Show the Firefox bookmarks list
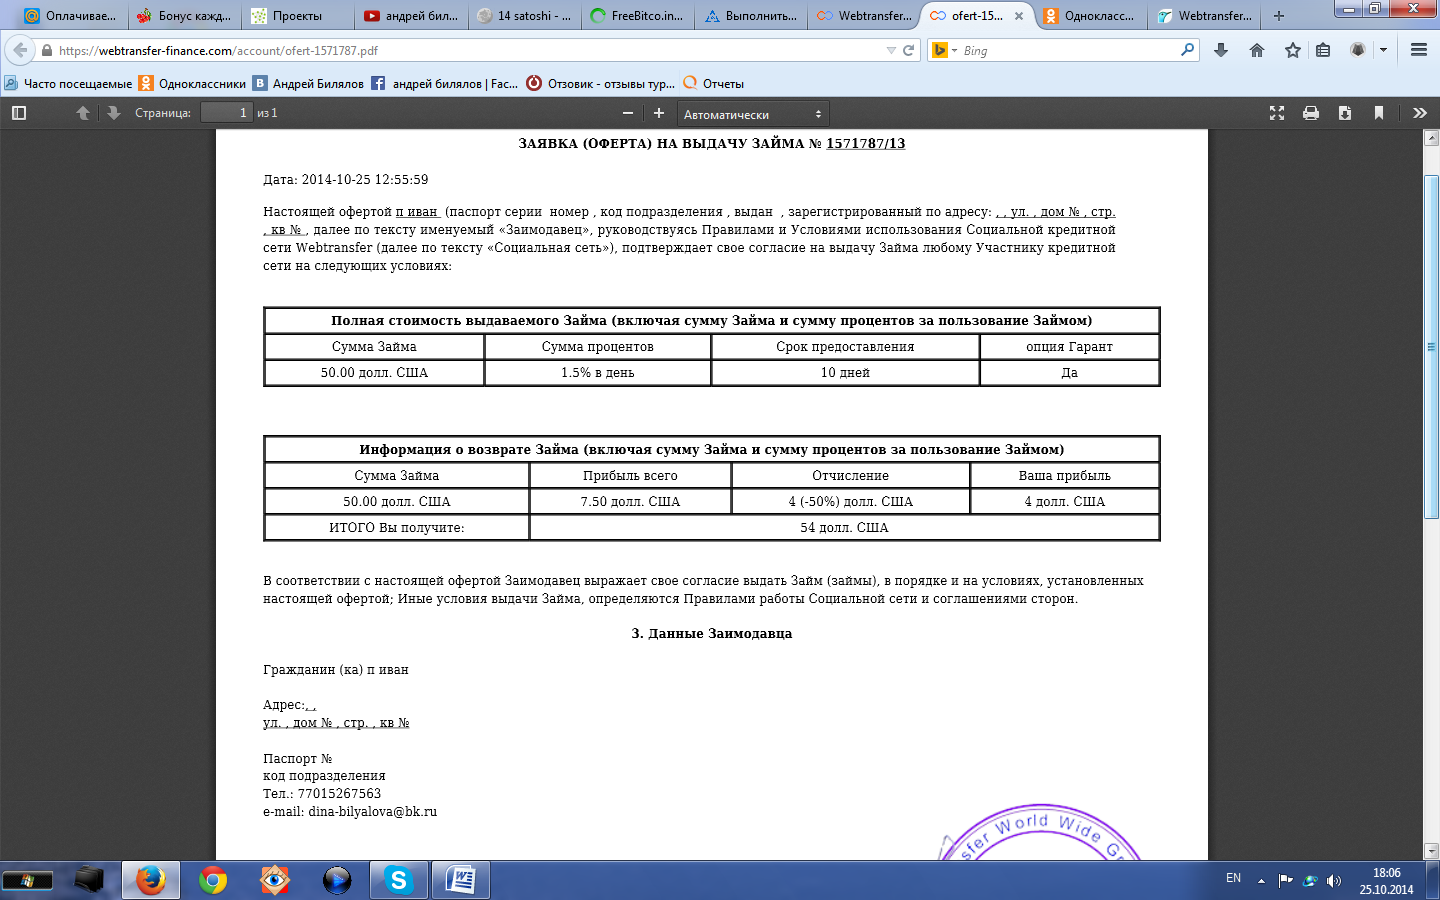 (1323, 50)
